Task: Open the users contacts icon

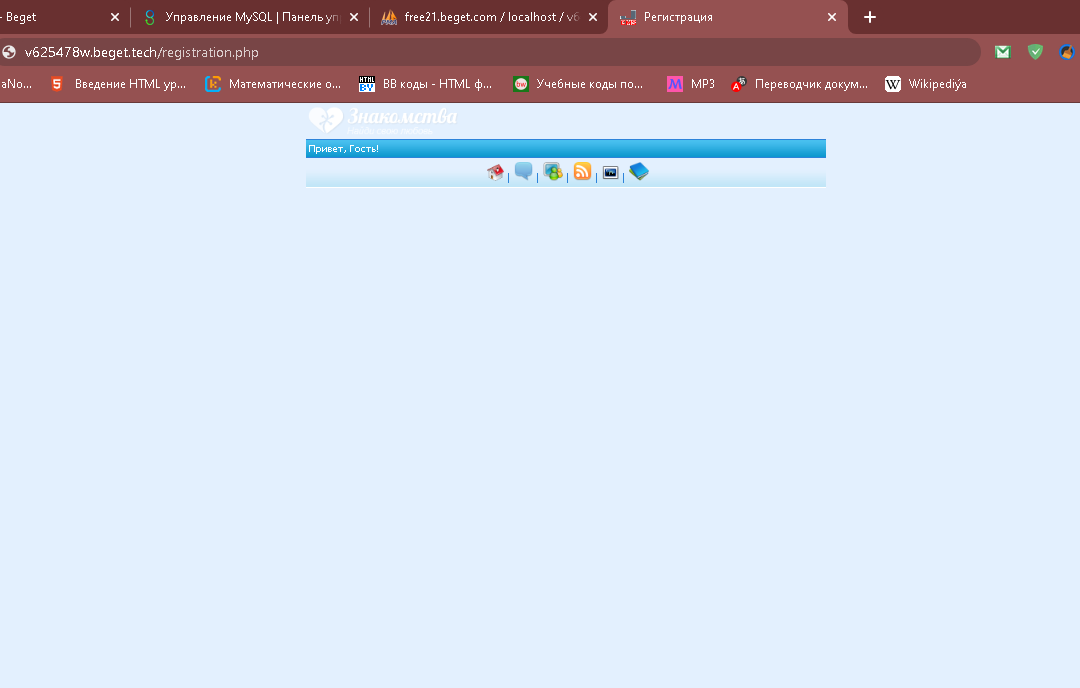Action: (552, 171)
